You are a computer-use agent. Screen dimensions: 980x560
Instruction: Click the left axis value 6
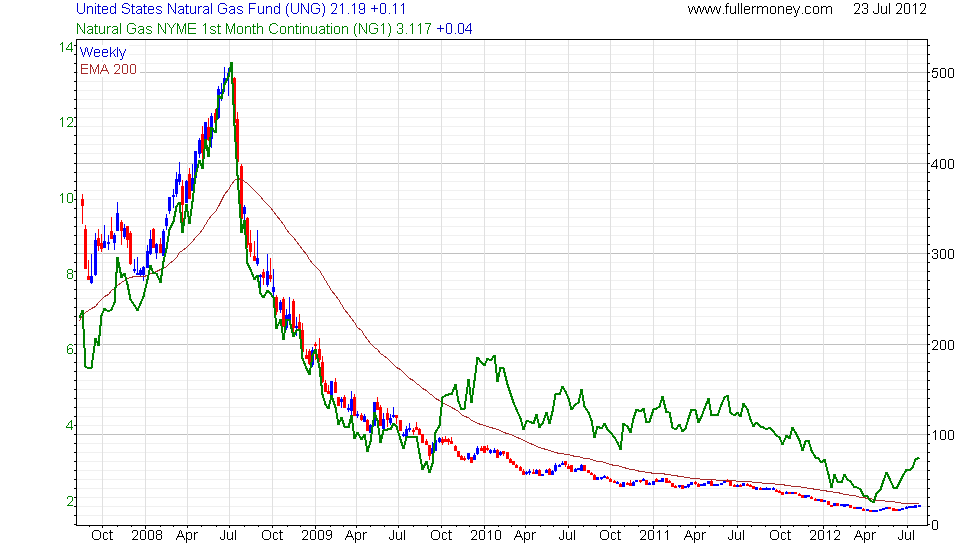pyautogui.click(x=70, y=350)
